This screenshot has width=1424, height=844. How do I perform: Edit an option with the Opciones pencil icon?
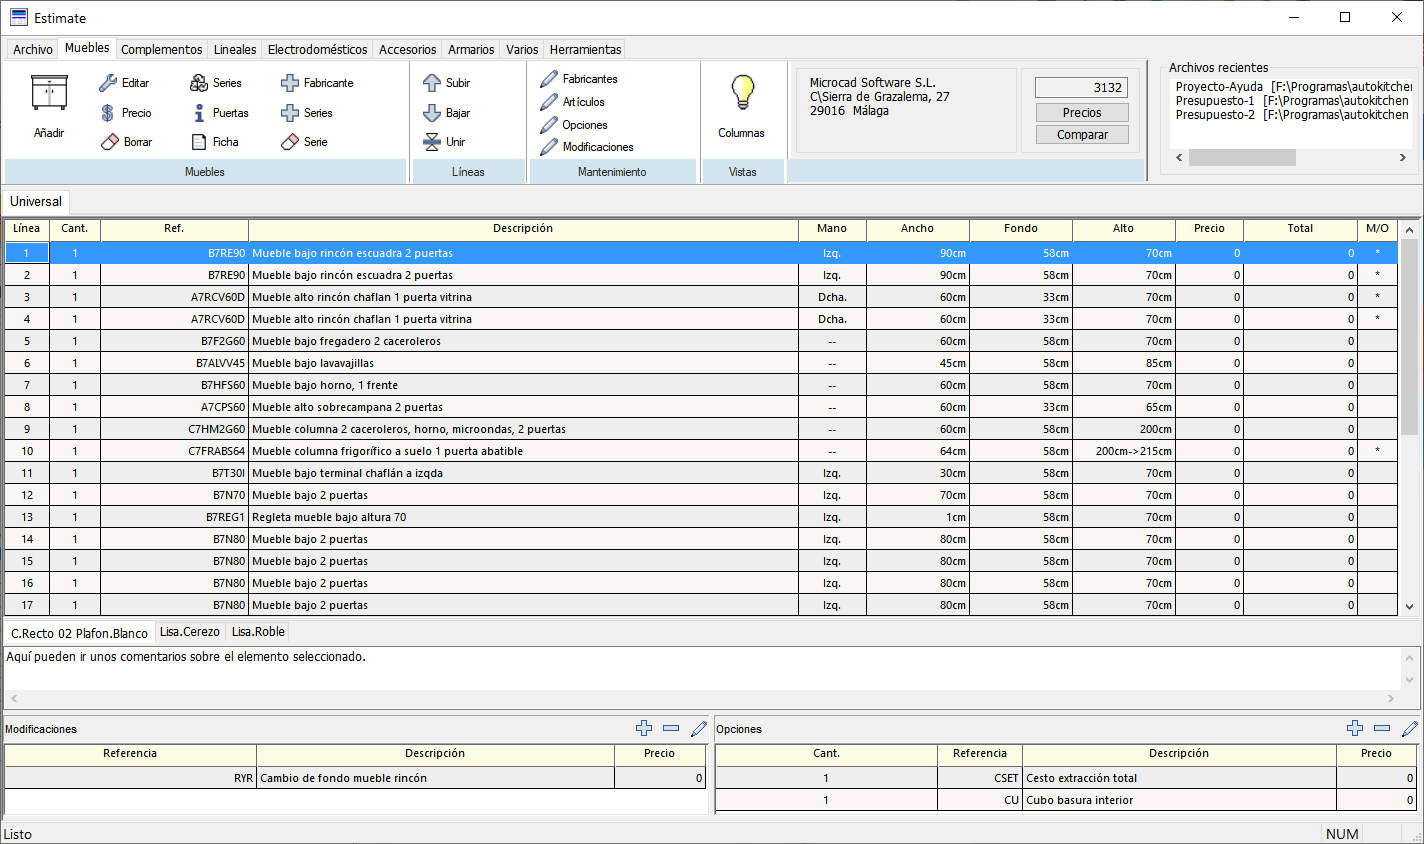click(x=1410, y=728)
